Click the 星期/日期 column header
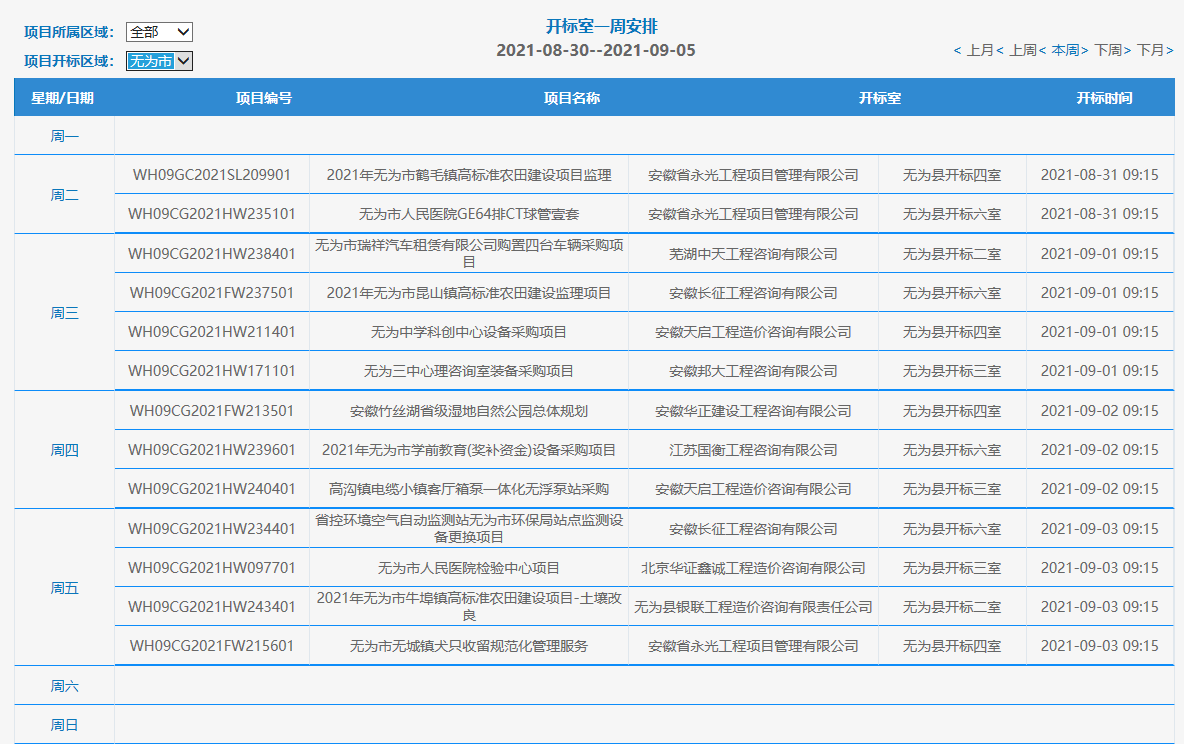The height and width of the screenshot is (744, 1184). pos(63,98)
